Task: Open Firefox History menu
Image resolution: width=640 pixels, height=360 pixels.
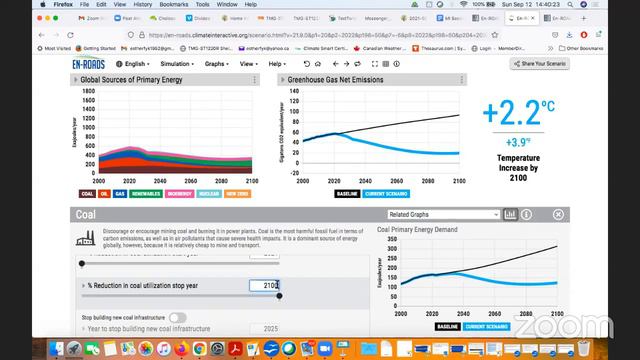Action: click(x=143, y=4)
